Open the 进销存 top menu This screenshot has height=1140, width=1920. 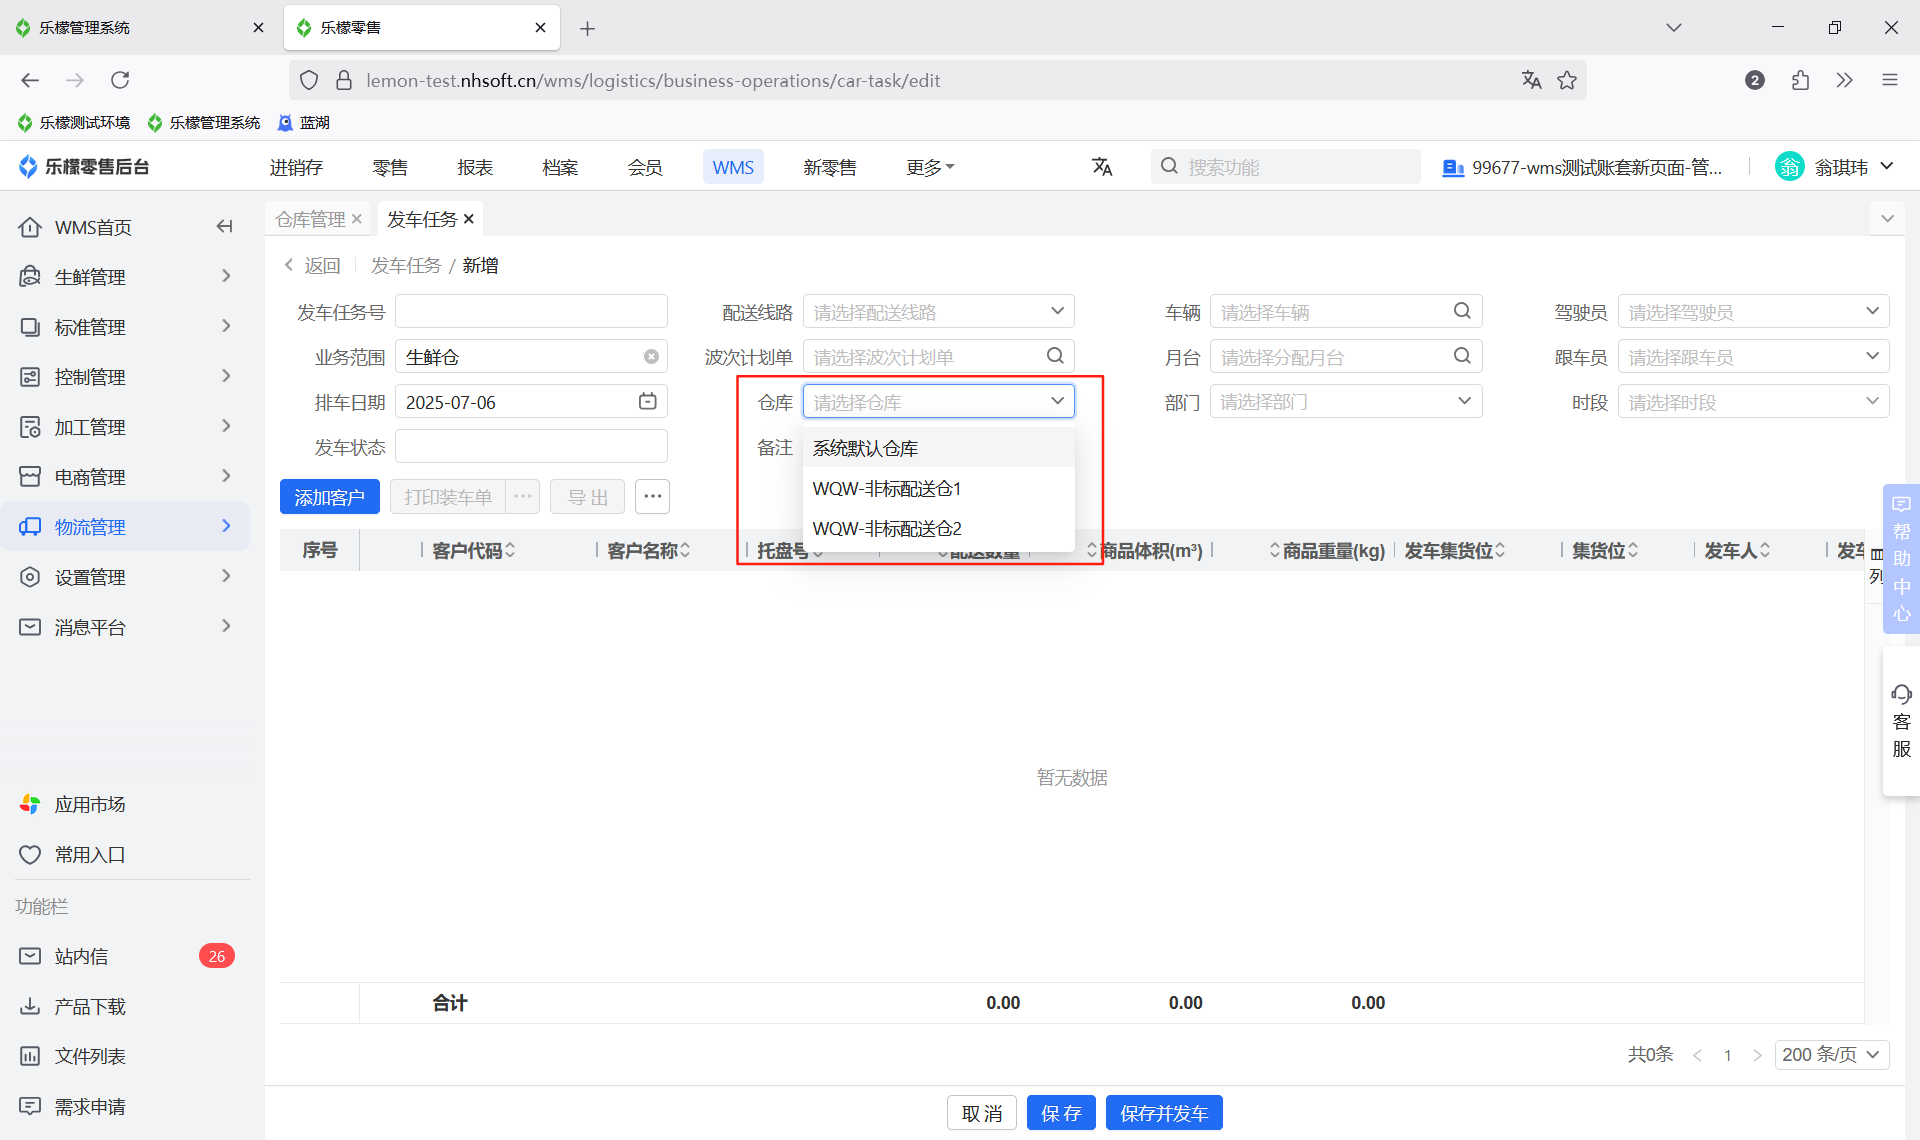pyautogui.click(x=296, y=167)
